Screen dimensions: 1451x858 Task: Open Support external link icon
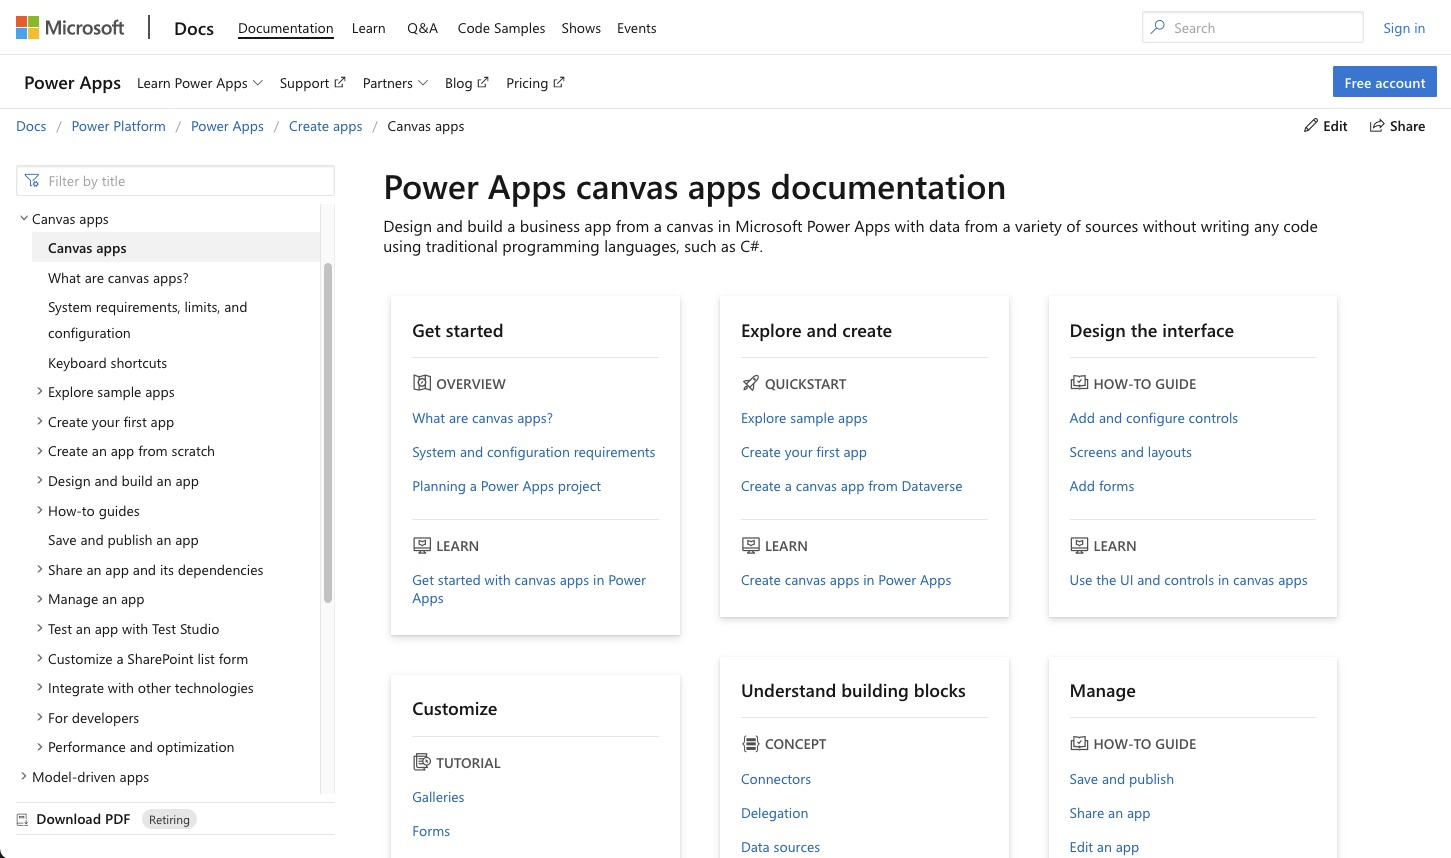(340, 82)
